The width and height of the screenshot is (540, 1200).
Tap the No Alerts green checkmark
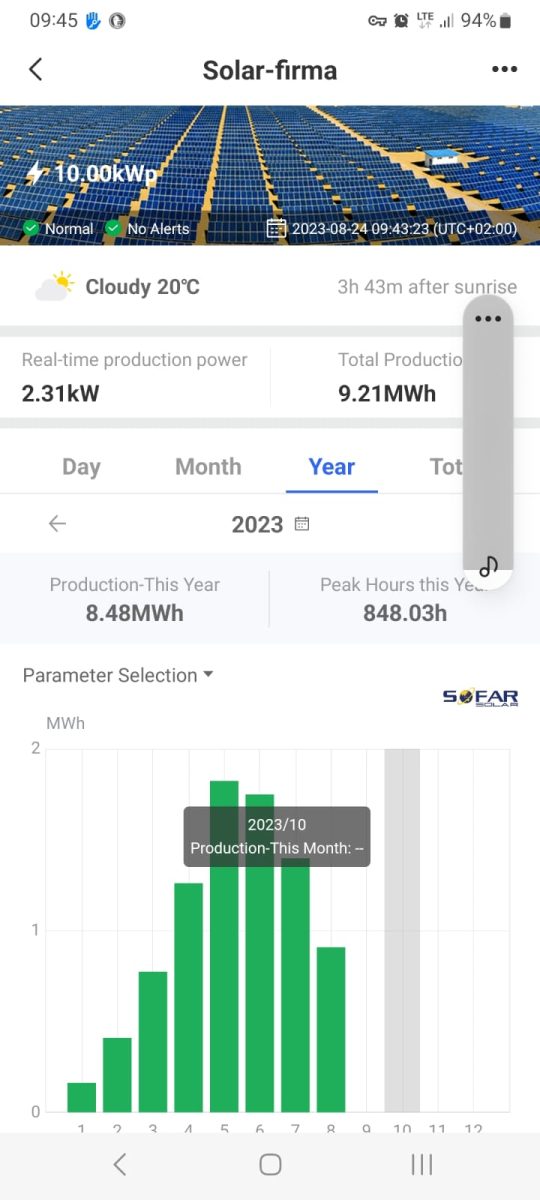click(113, 229)
